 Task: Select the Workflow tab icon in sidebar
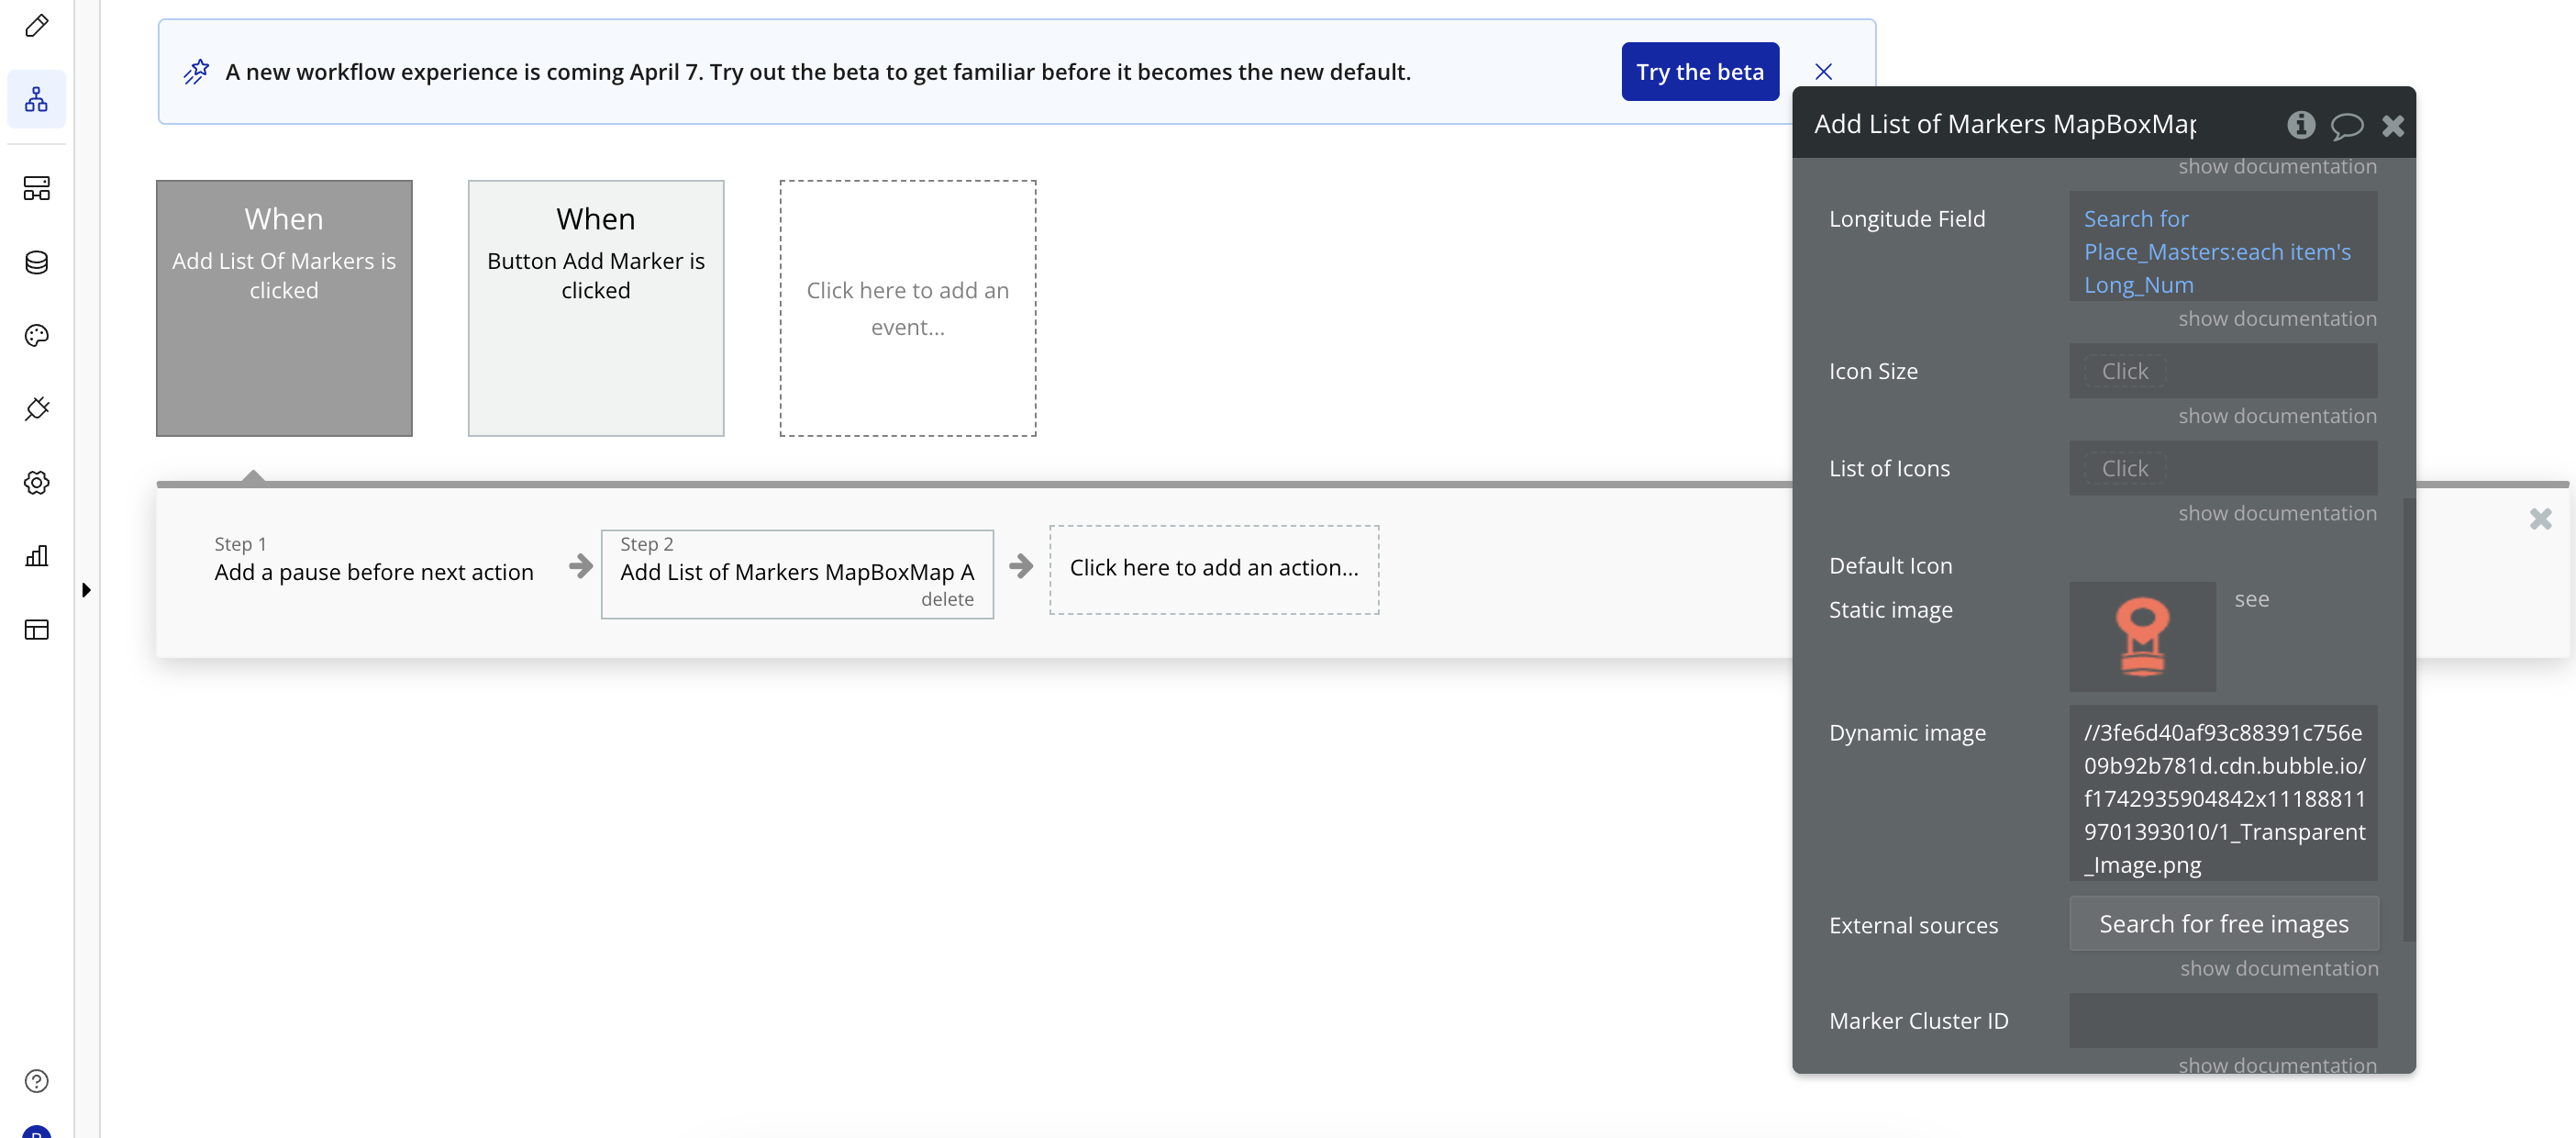point(37,99)
